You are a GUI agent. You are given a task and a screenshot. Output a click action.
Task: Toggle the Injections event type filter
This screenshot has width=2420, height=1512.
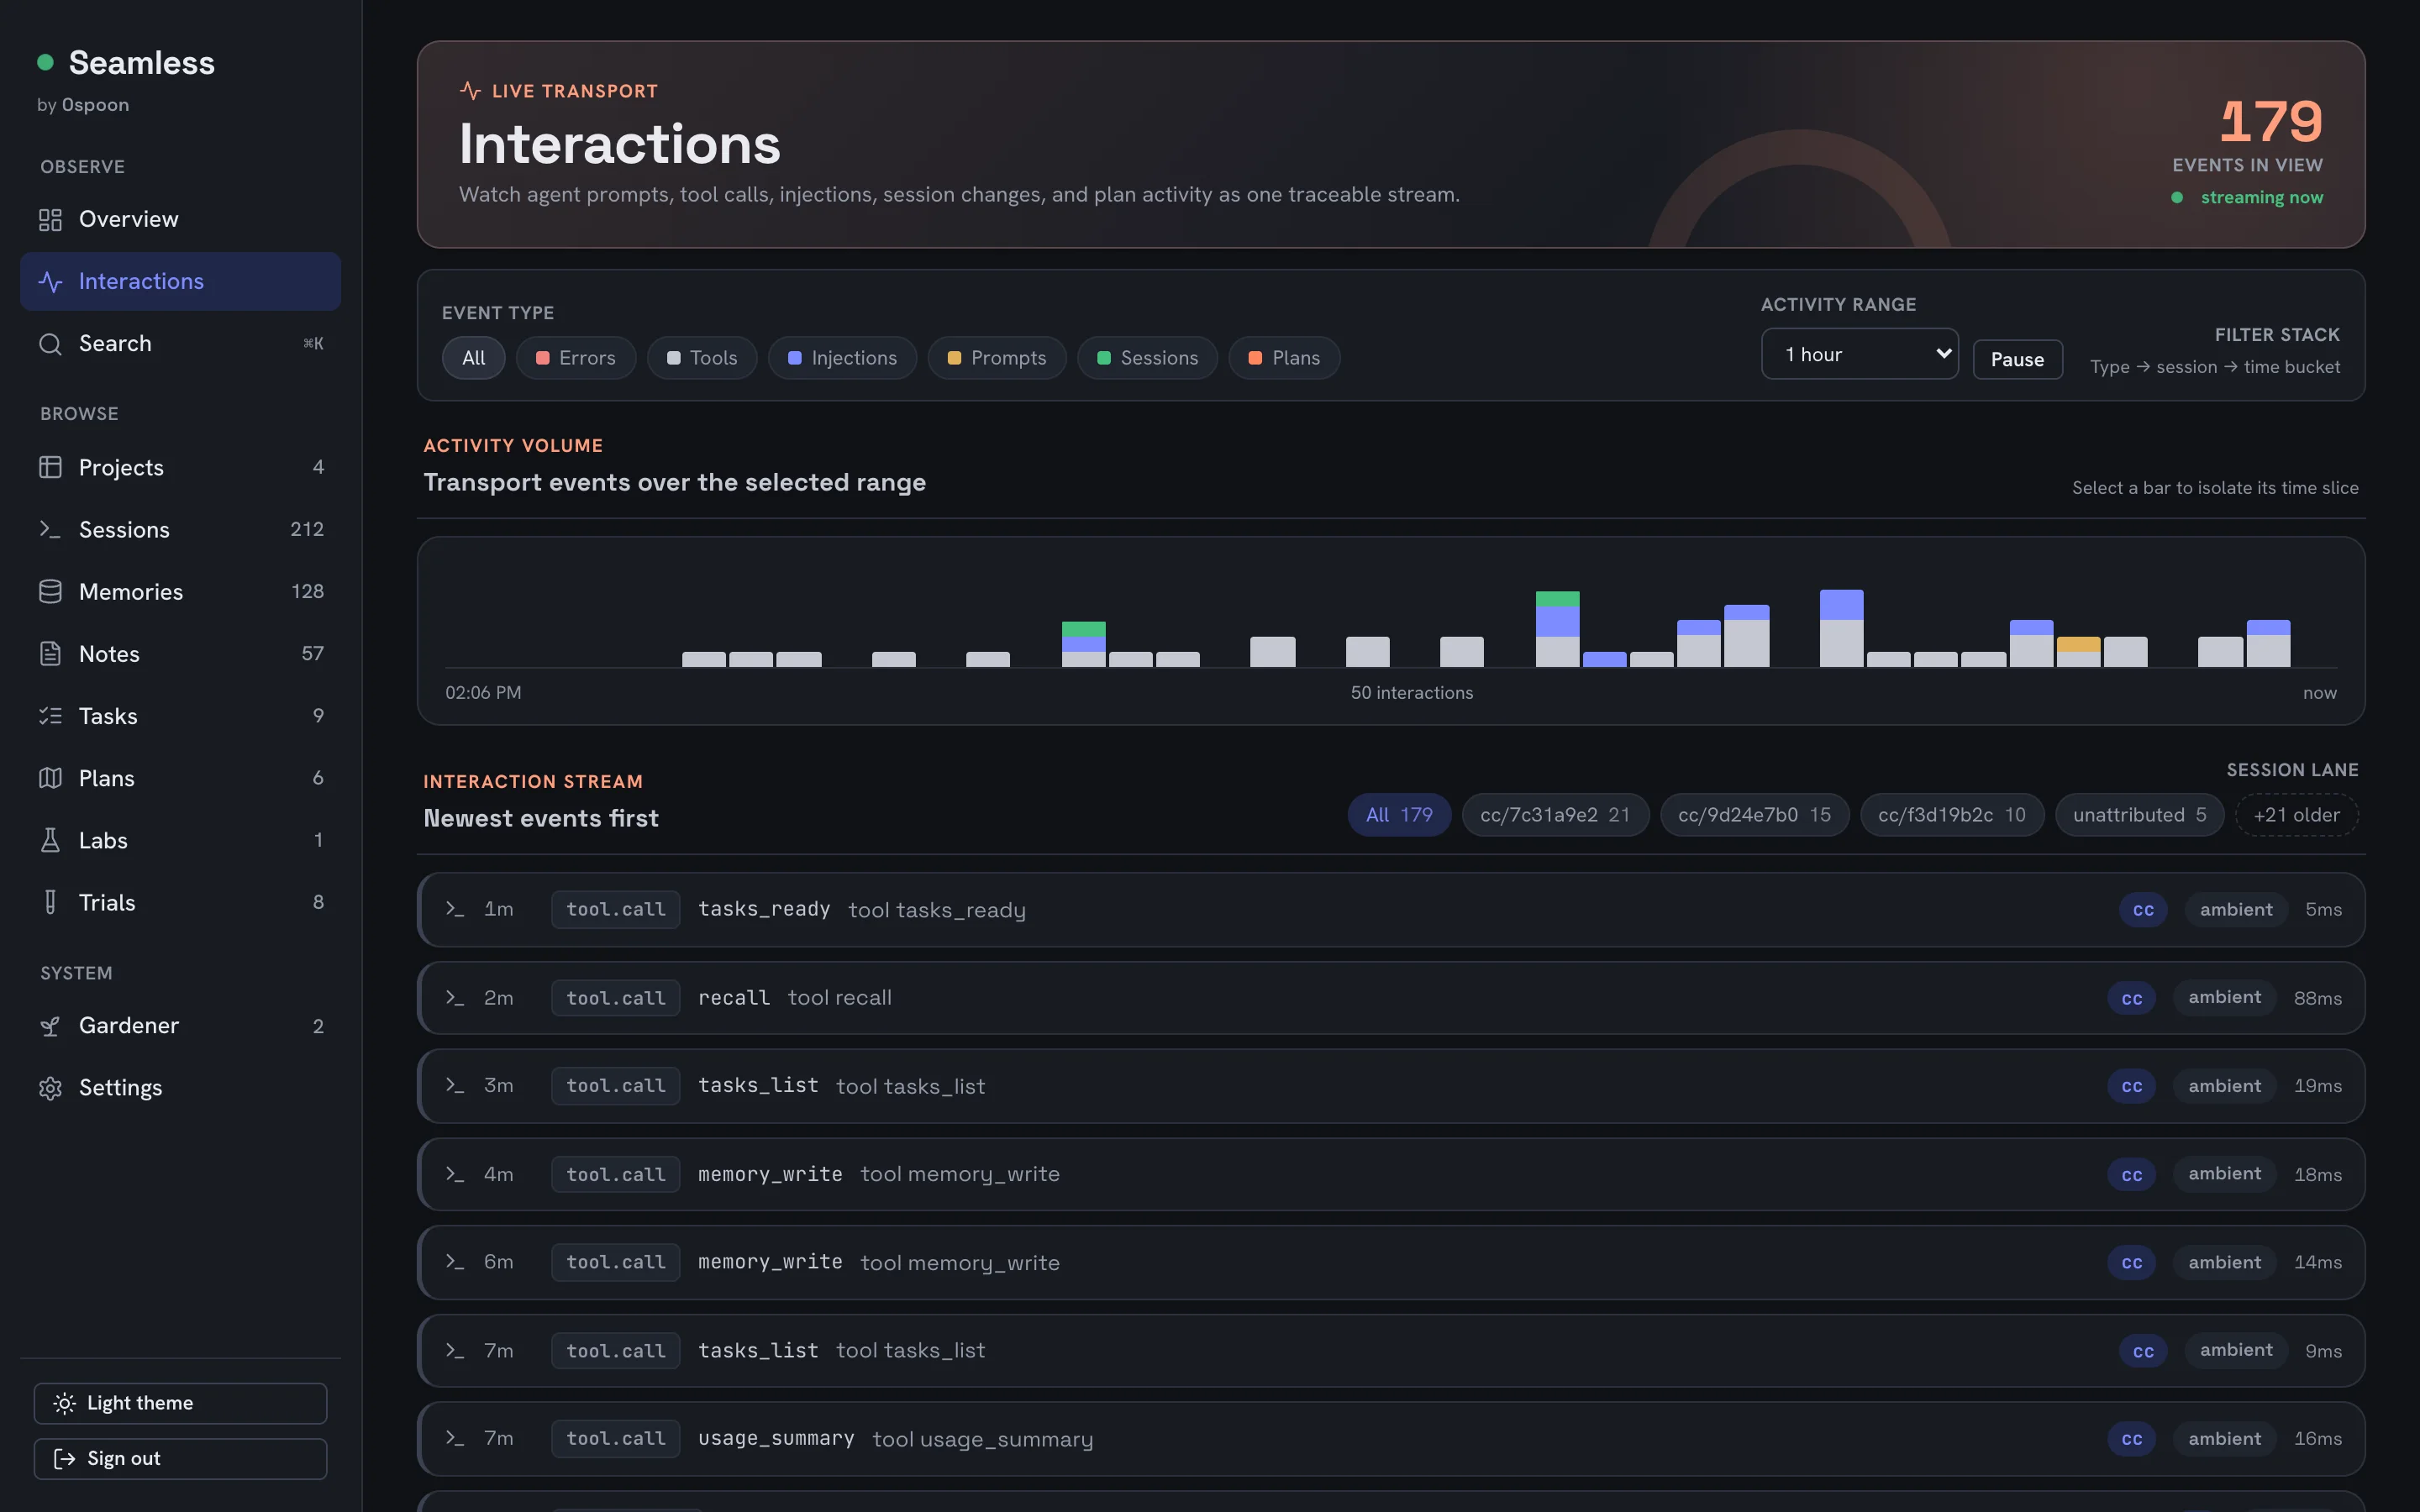pyautogui.click(x=842, y=358)
